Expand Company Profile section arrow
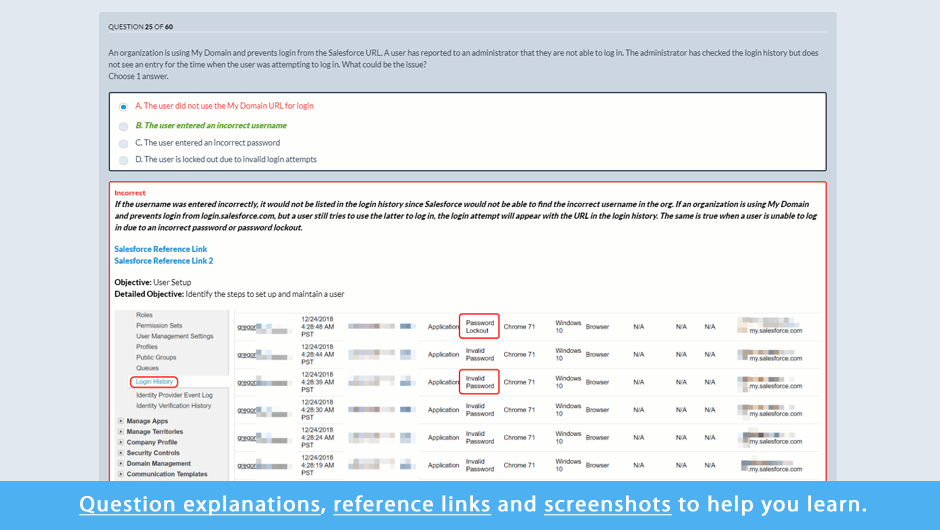 121,443
